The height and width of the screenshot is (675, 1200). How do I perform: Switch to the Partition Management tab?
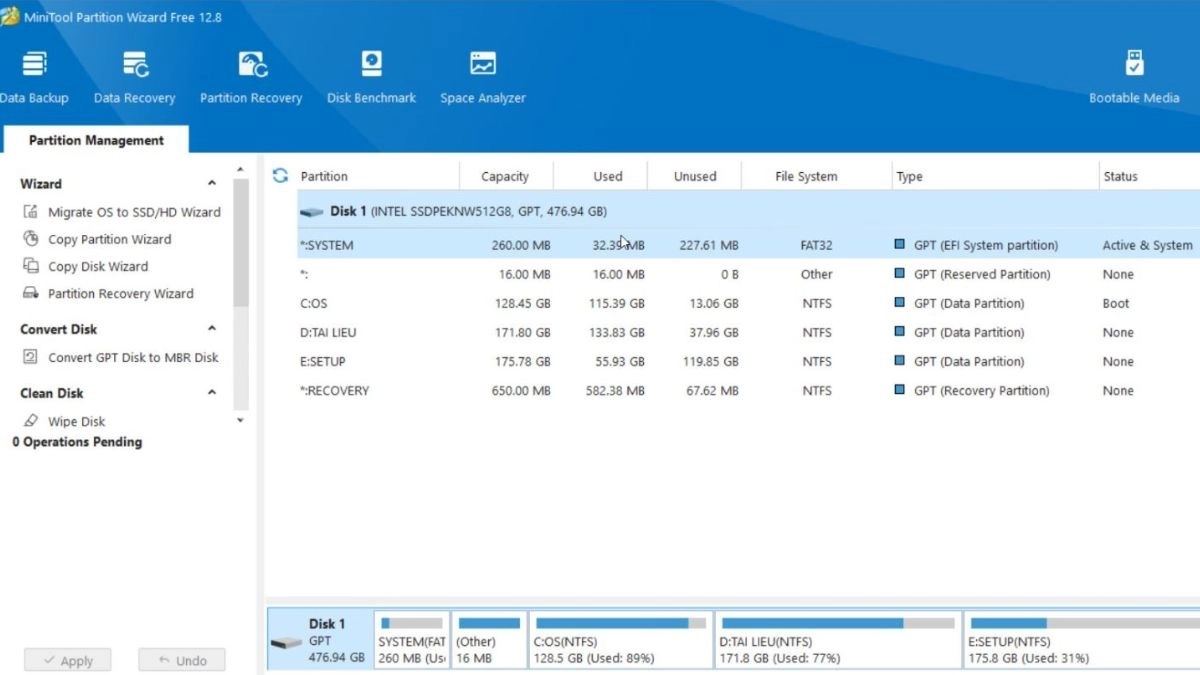96,140
